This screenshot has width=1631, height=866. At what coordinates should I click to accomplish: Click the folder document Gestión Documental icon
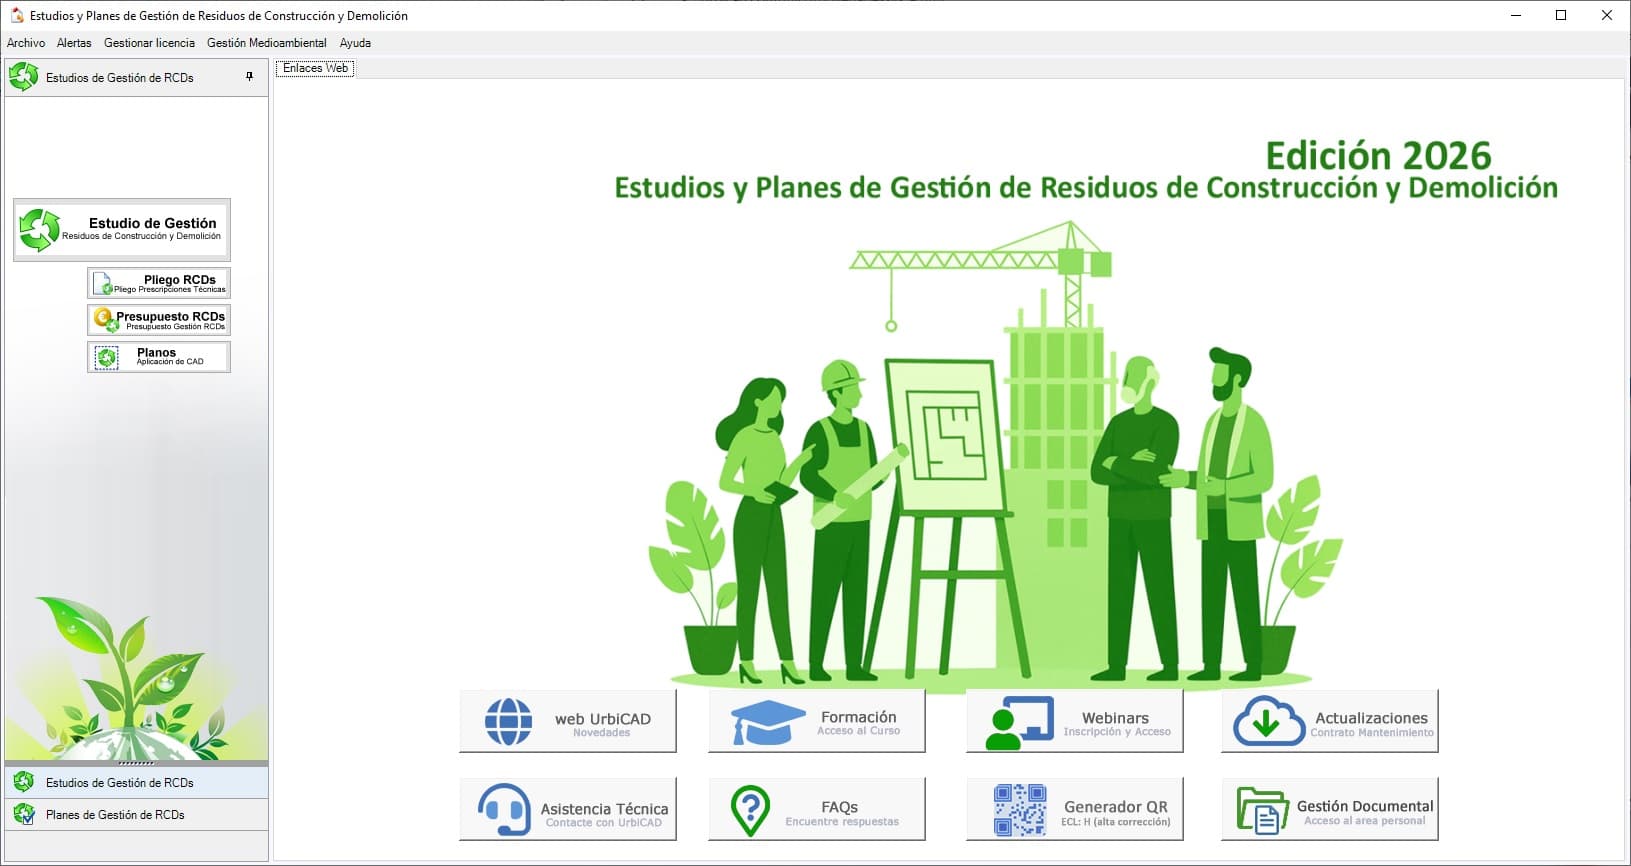pyautogui.click(x=1262, y=810)
